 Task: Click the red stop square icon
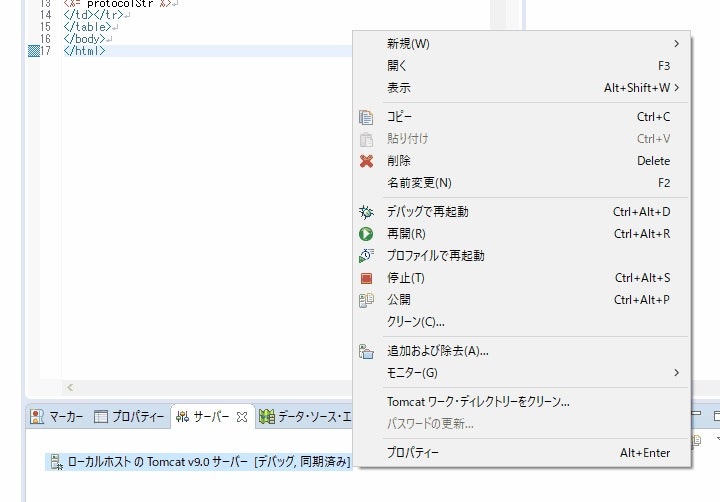366,278
